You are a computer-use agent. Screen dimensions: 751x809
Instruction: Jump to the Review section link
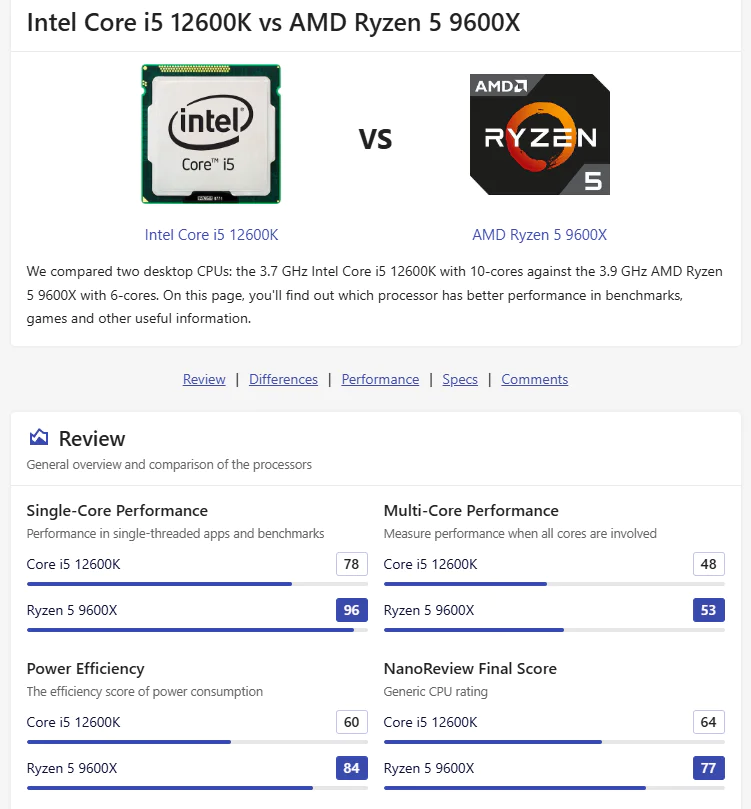tap(204, 380)
